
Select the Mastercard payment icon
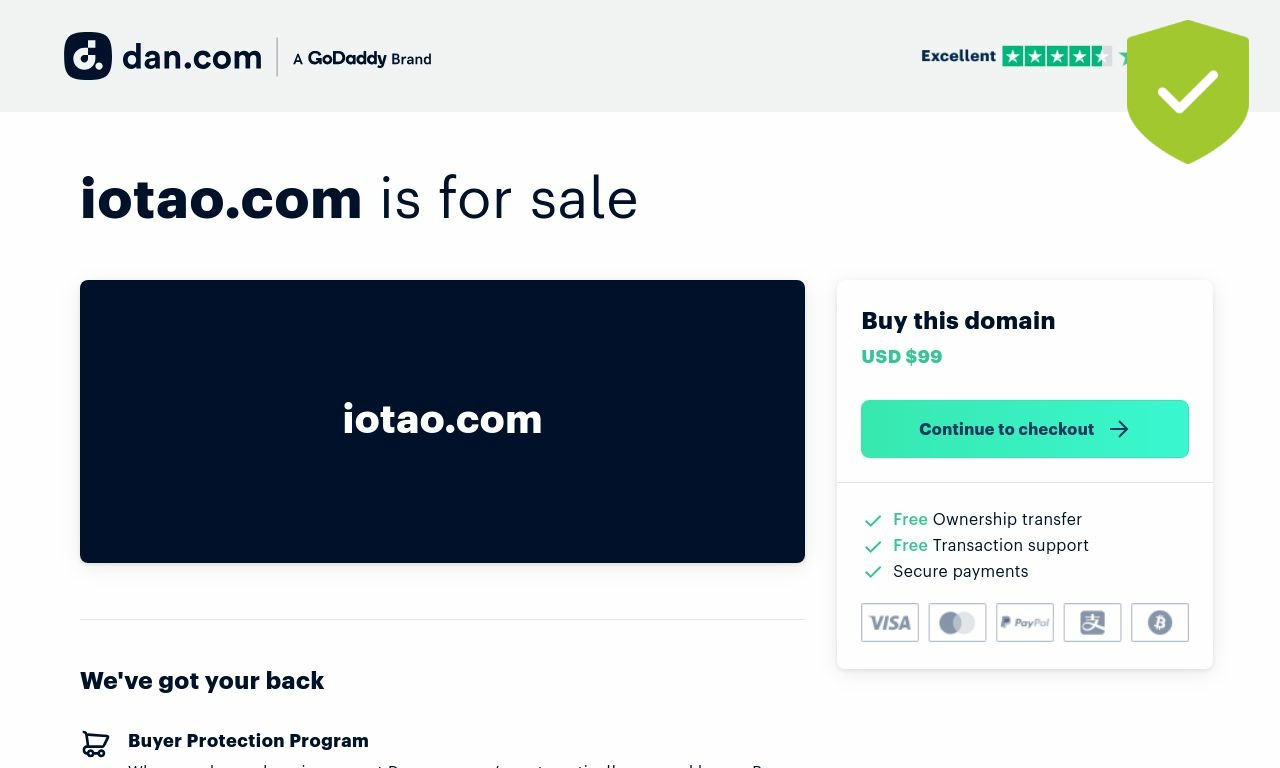[957, 622]
